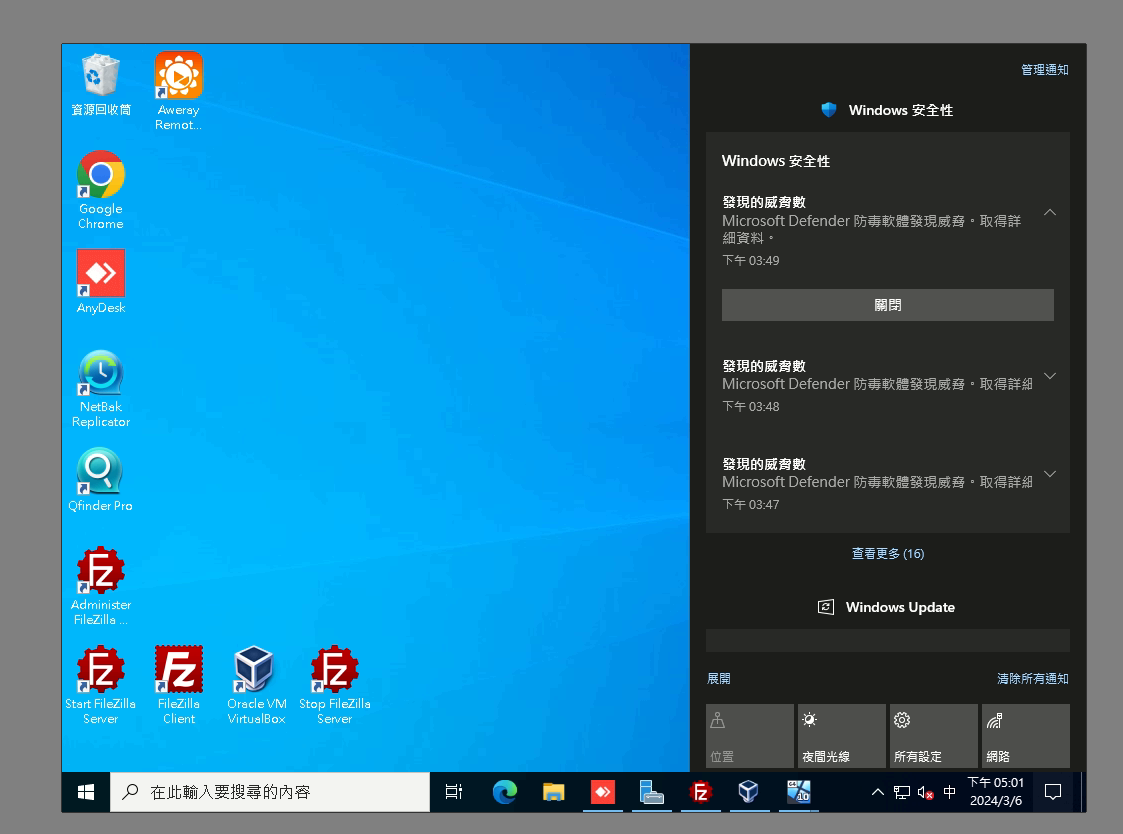Screen dimensions: 1123x834
Task: Open the Qfinder Pro desktop shortcut
Action: point(100,472)
